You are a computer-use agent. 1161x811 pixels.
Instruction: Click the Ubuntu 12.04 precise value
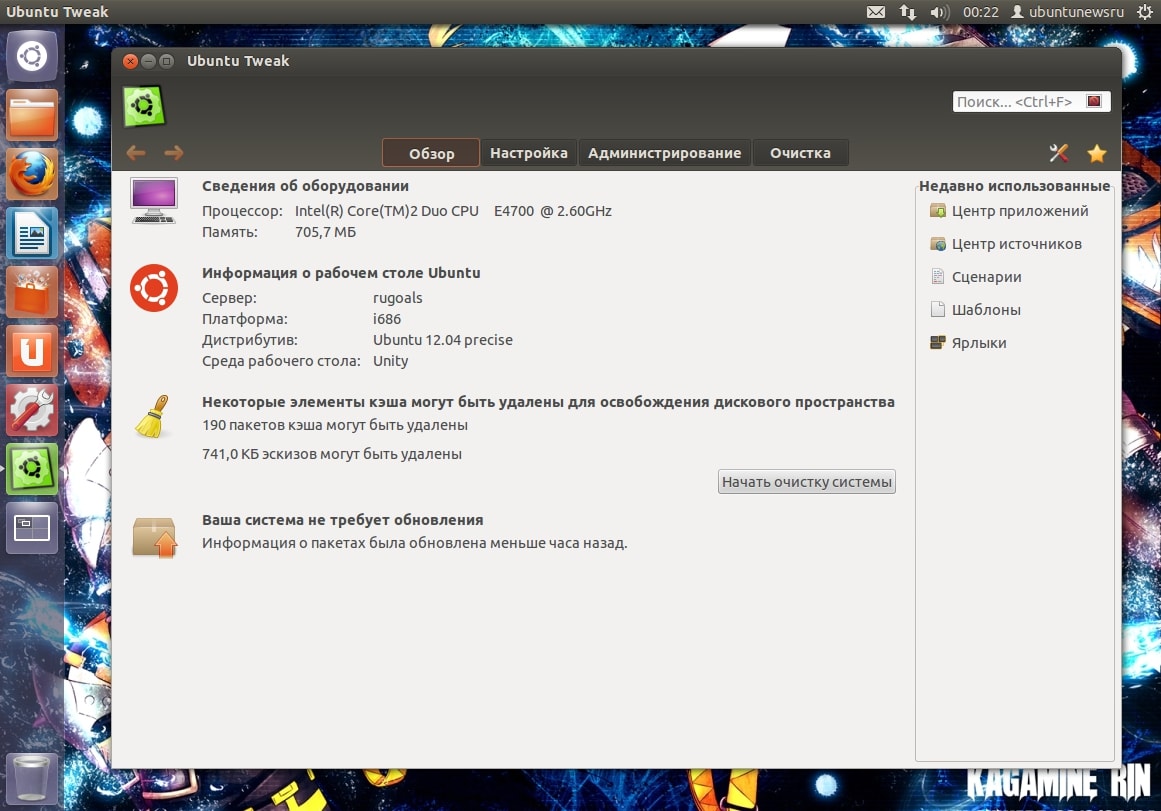pos(443,340)
